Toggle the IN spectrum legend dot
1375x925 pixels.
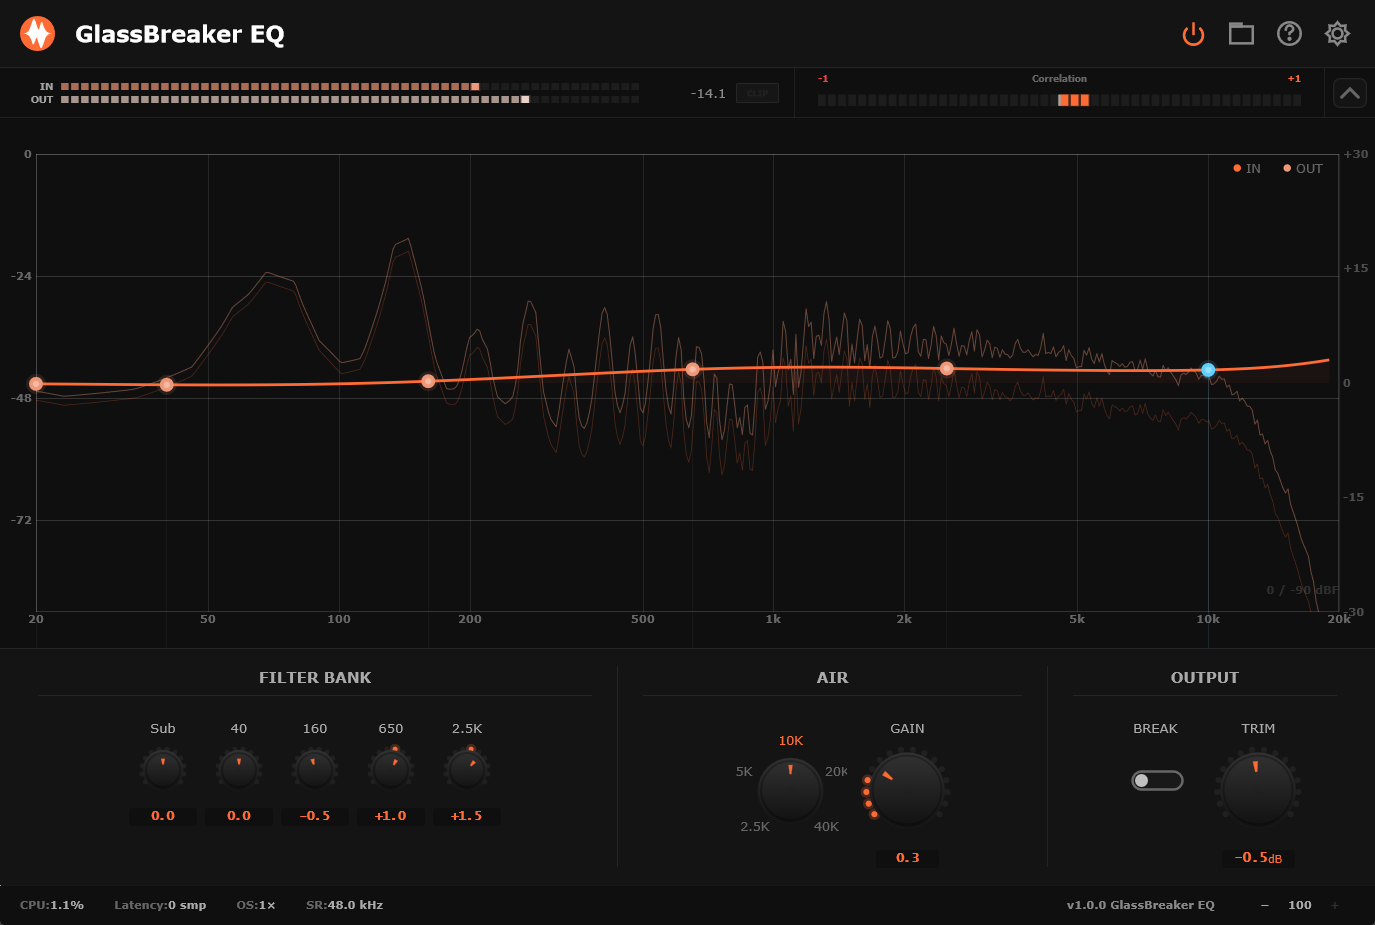(1237, 168)
